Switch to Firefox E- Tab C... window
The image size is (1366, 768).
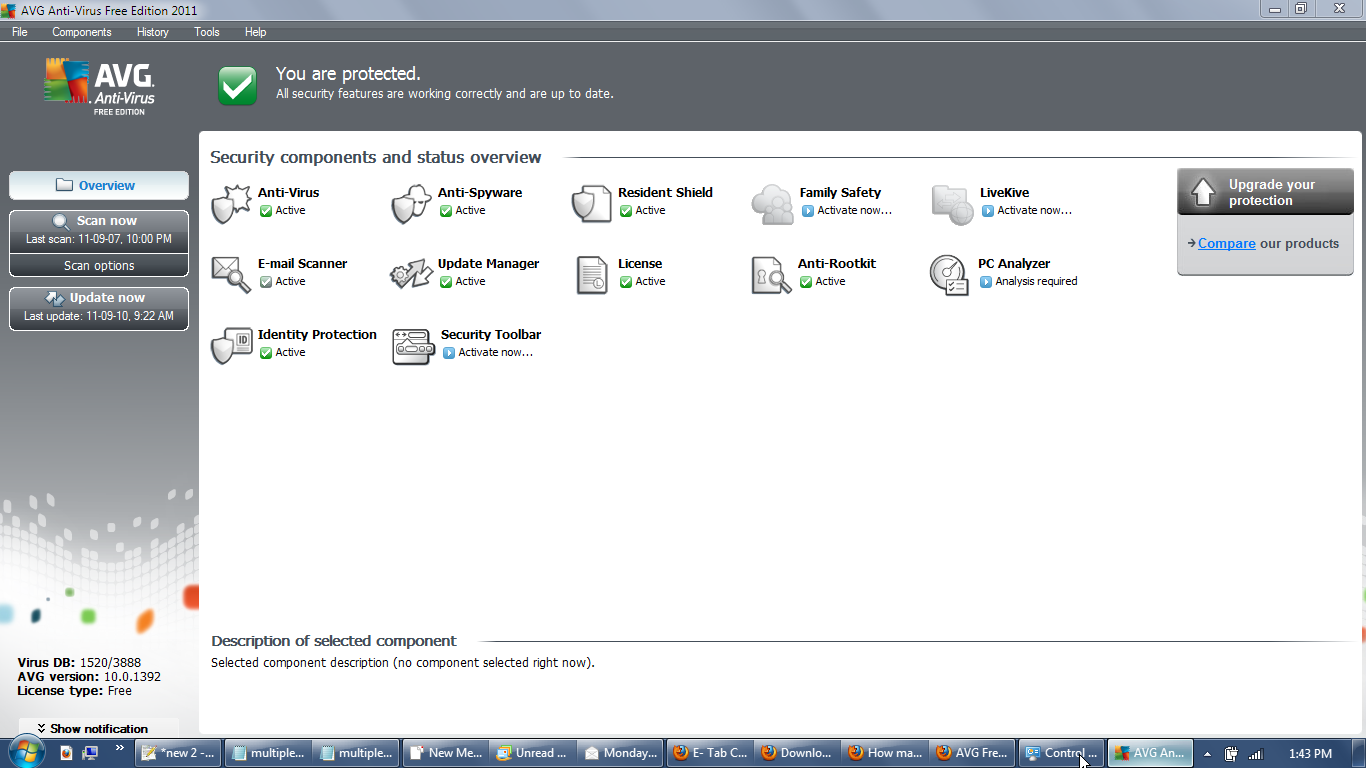[x=709, y=753]
